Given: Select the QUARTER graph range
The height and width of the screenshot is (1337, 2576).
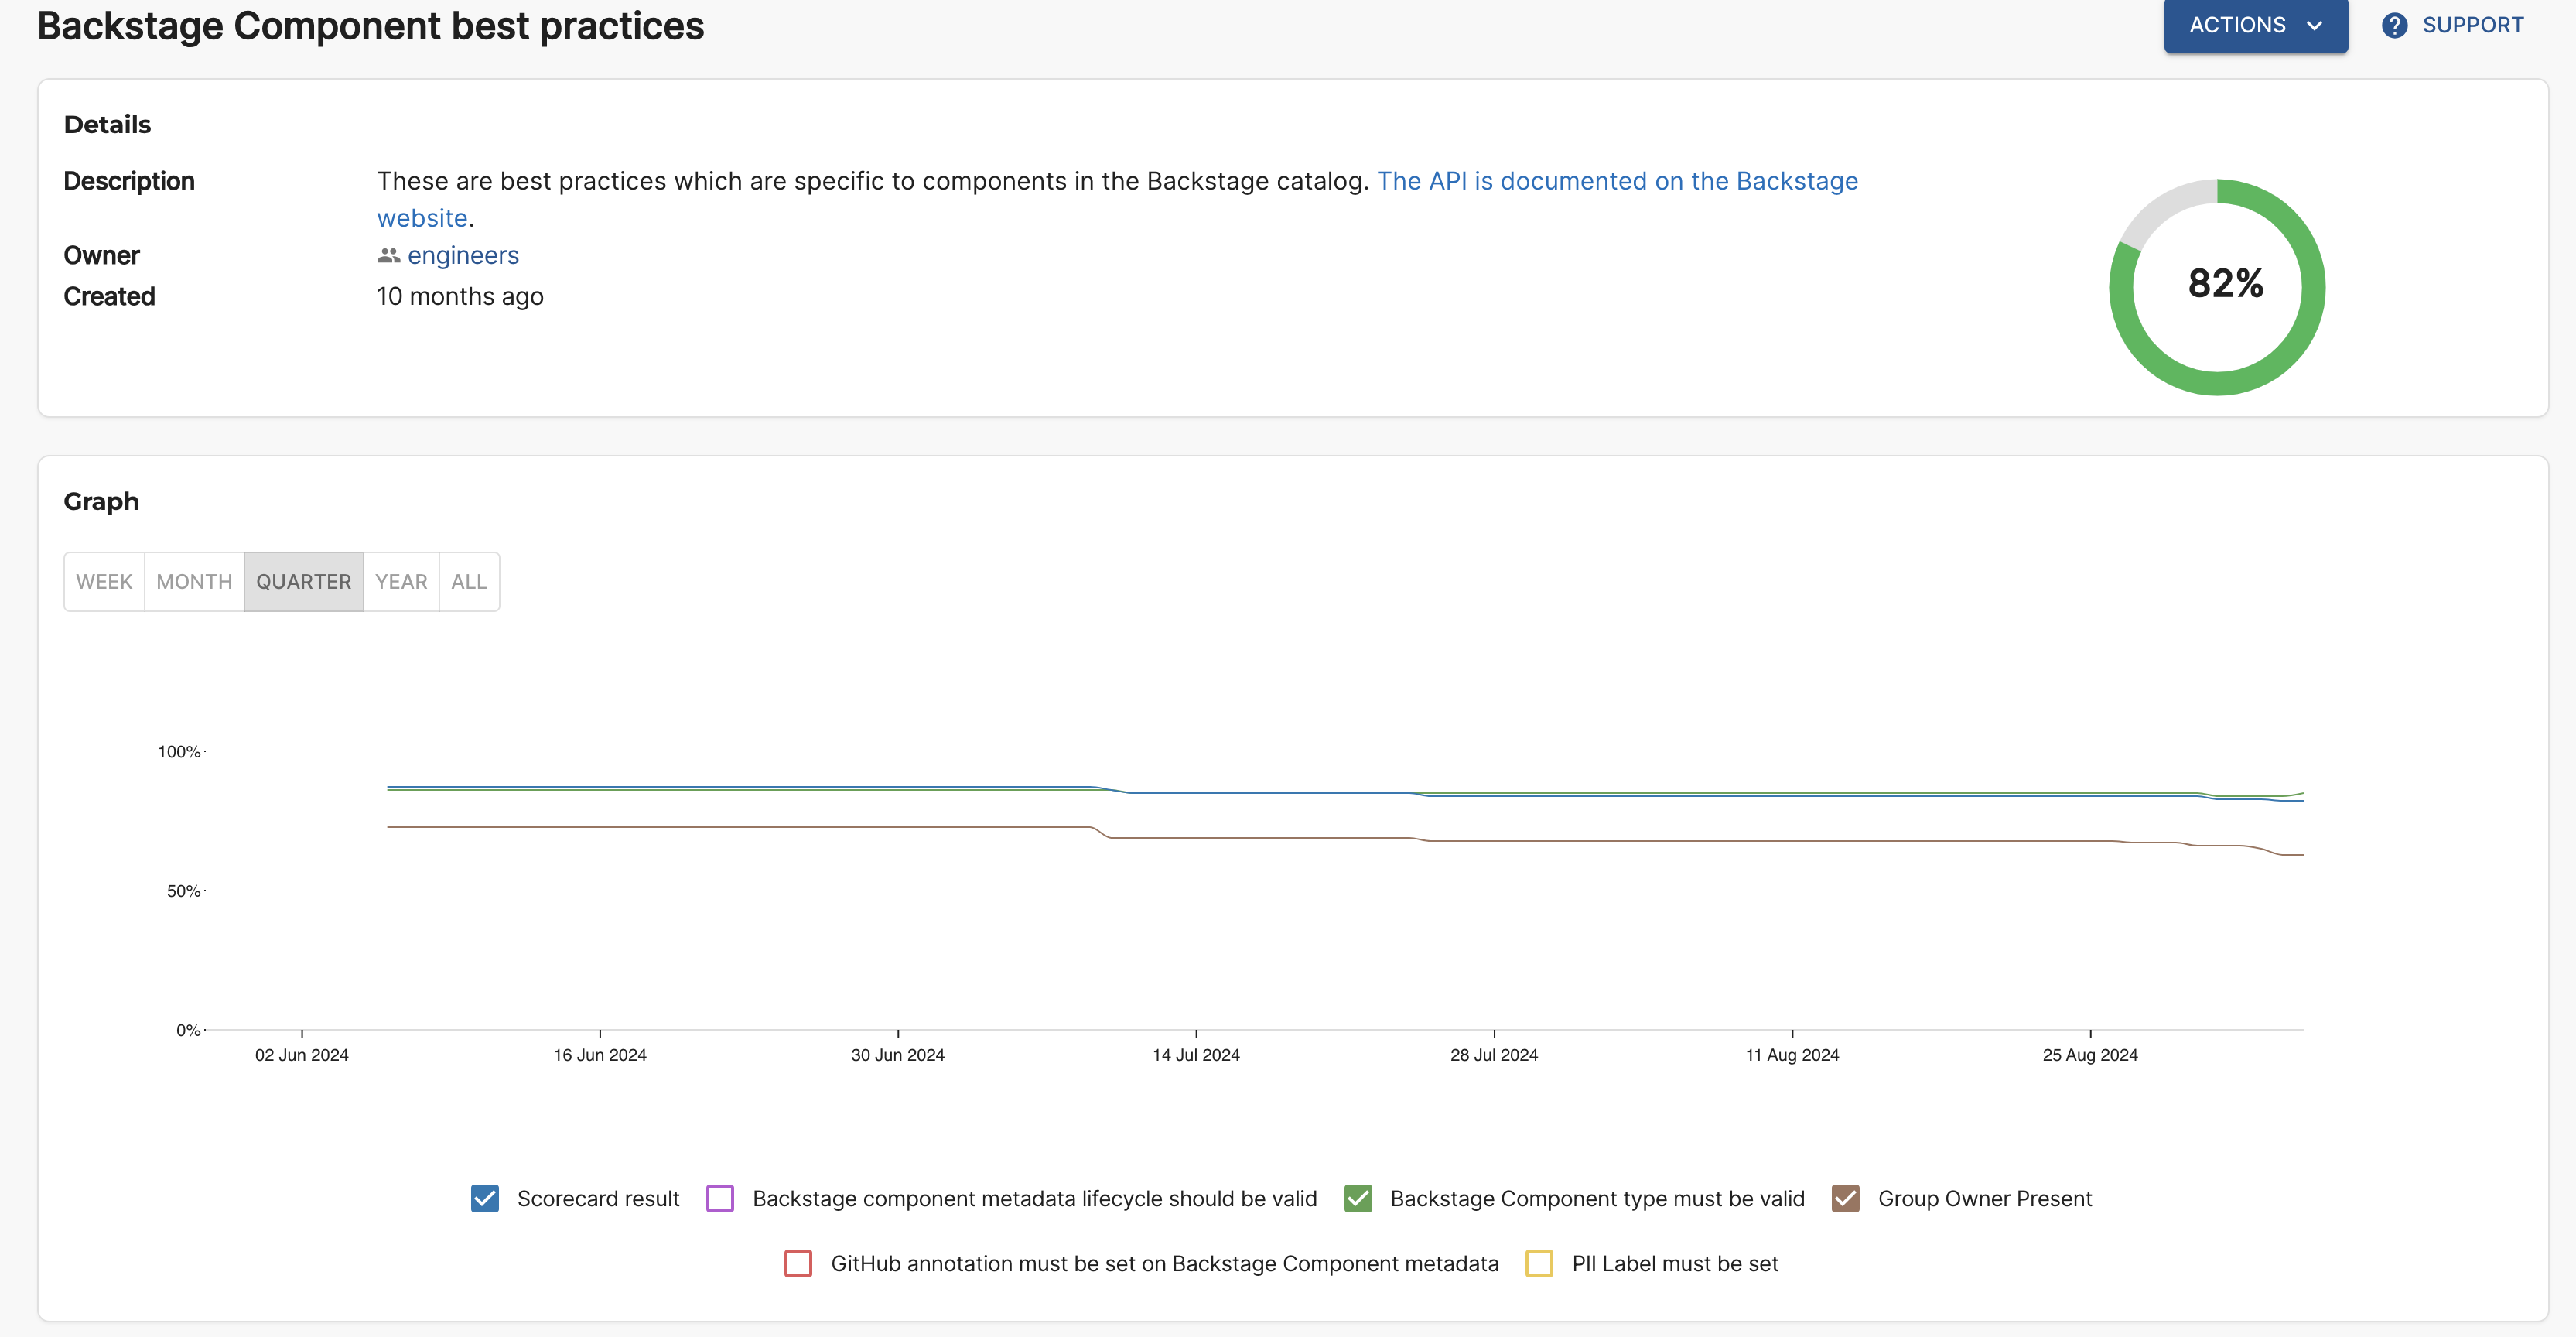Looking at the screenshot, I should (x=304, y=581).
